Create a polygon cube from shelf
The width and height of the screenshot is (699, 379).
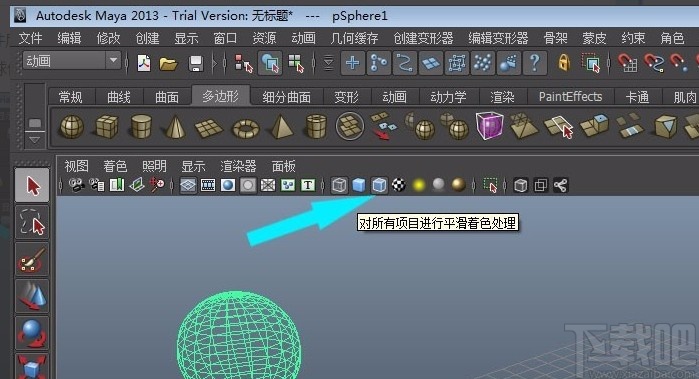tap(106, 127)
